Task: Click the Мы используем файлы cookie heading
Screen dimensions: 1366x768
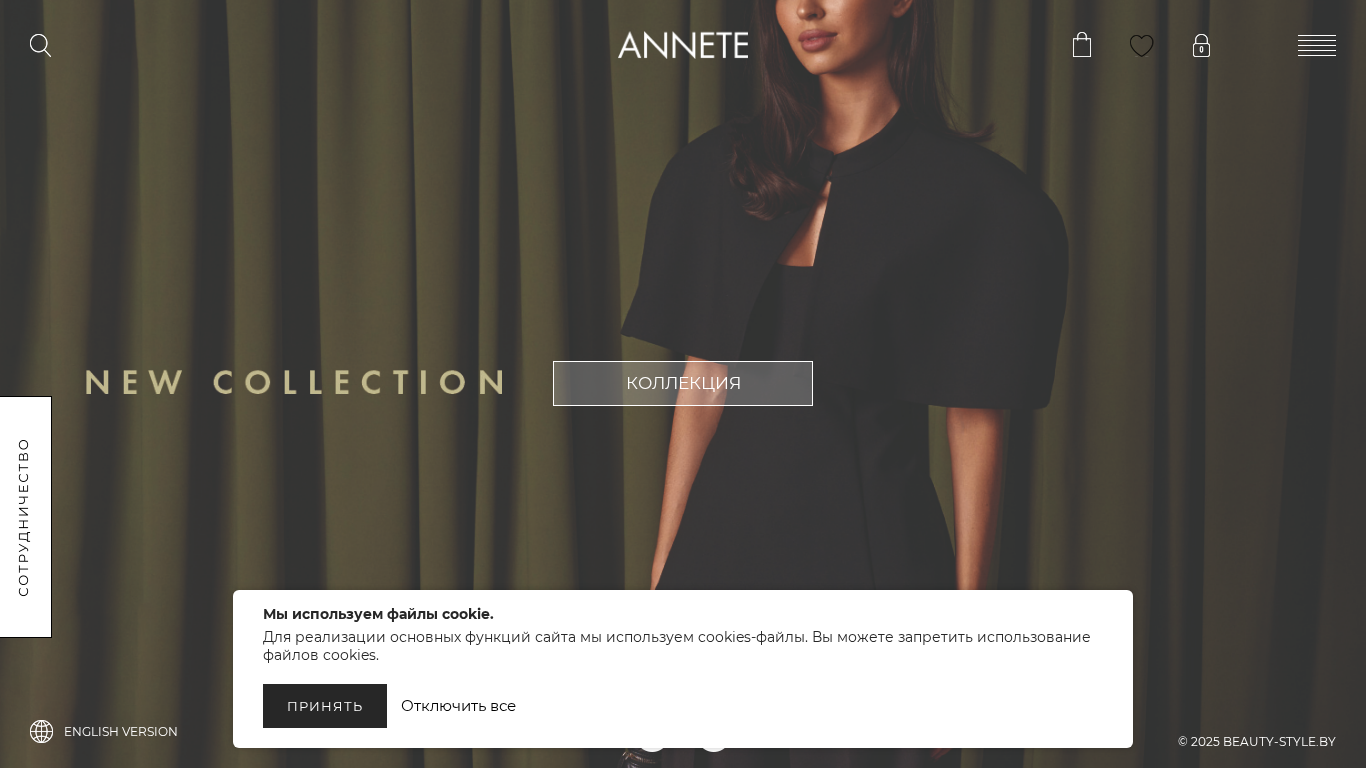Action: (378, 614)
